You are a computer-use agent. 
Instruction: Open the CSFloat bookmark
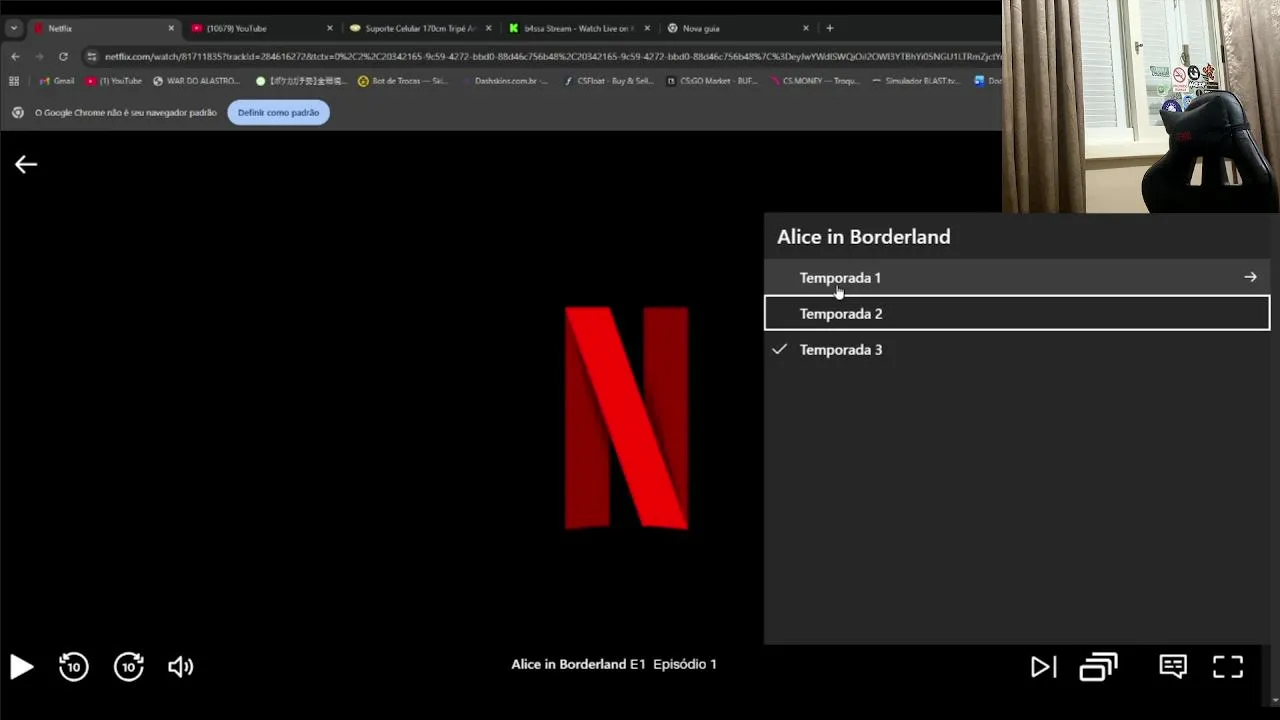[x=609, y=81]
